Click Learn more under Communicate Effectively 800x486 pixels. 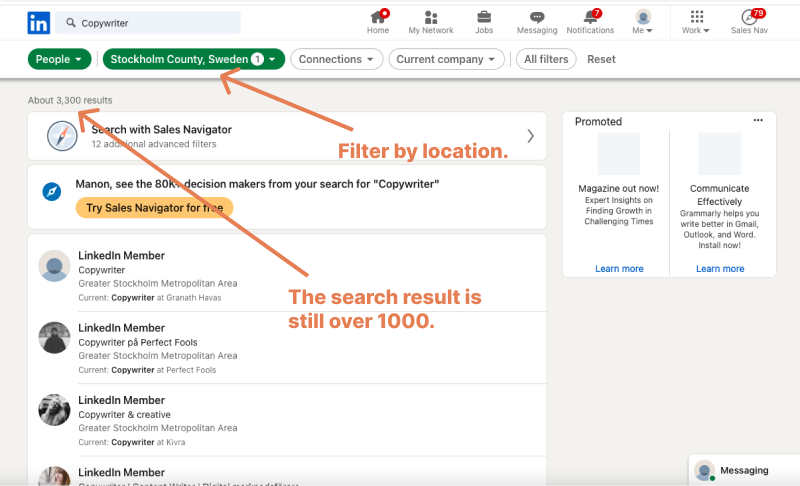pos(720,269)
